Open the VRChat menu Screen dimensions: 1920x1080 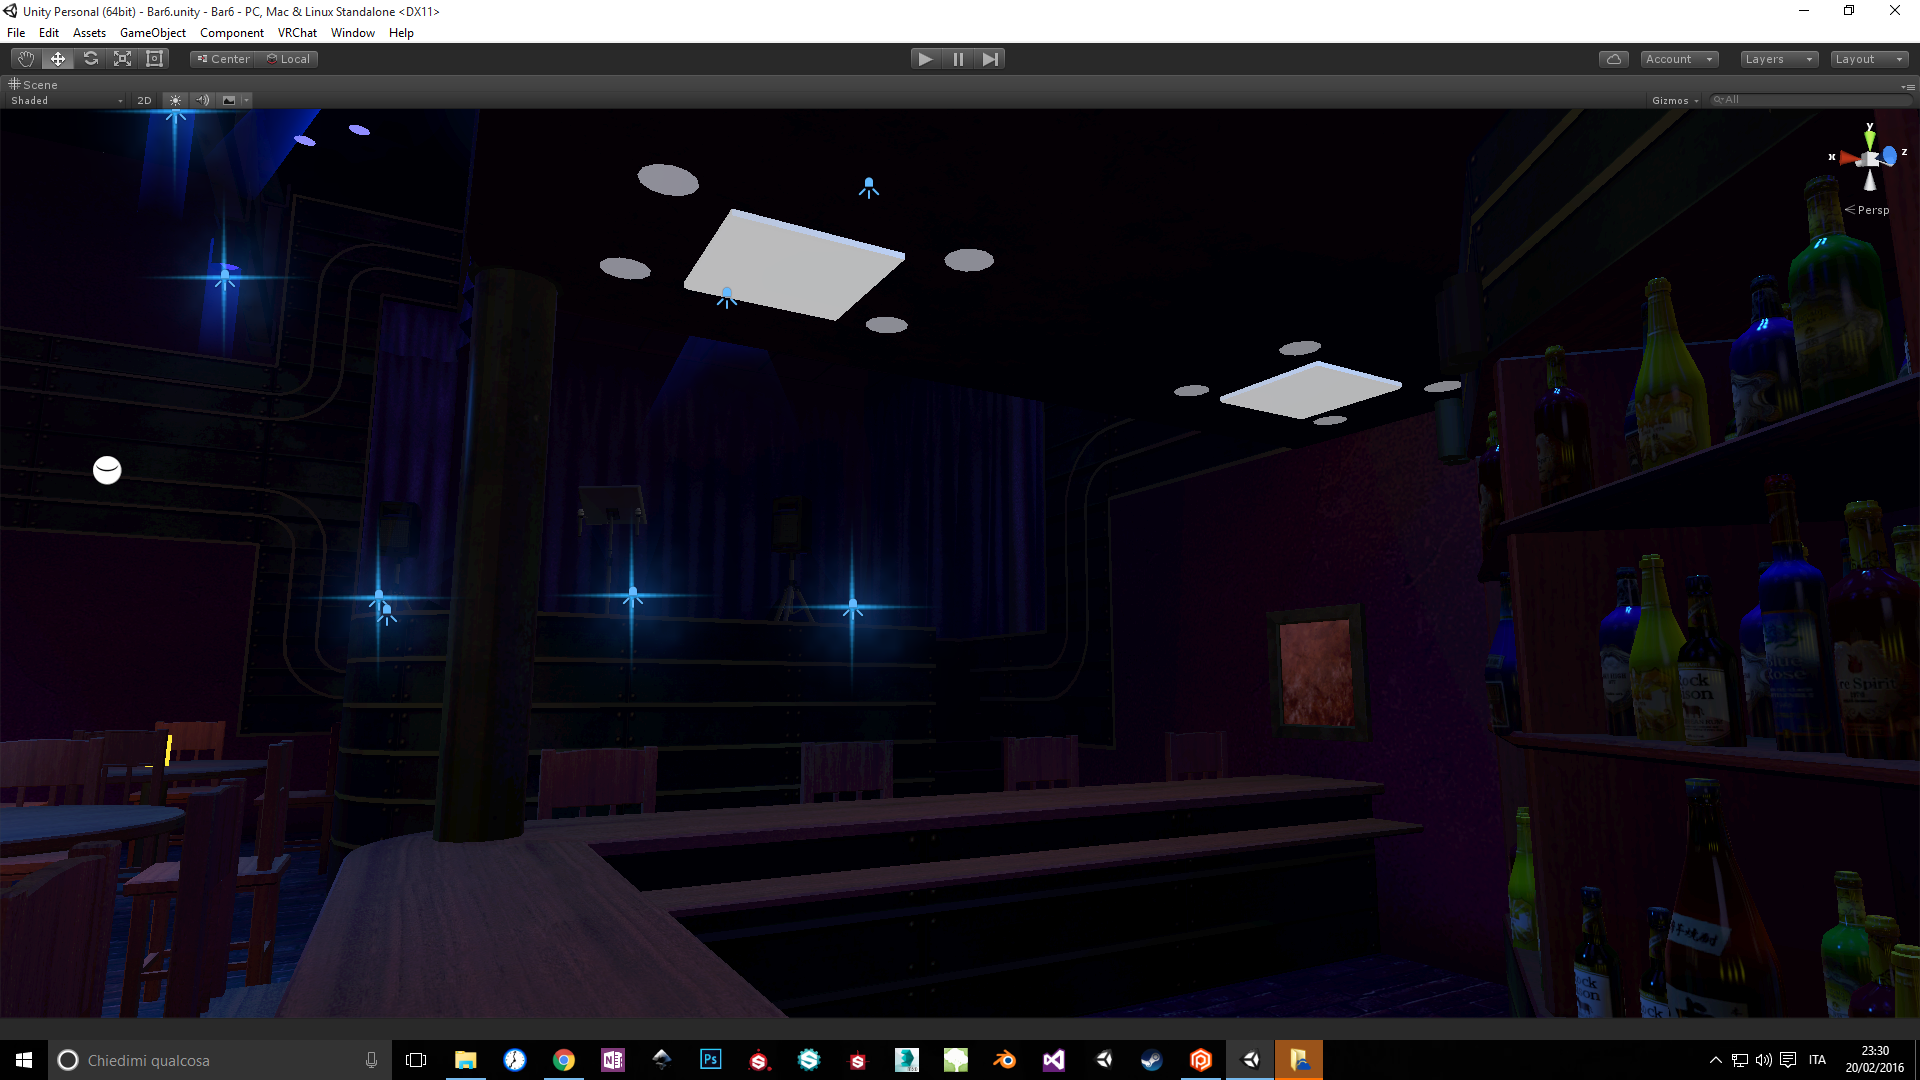click(x=297, y=33)
